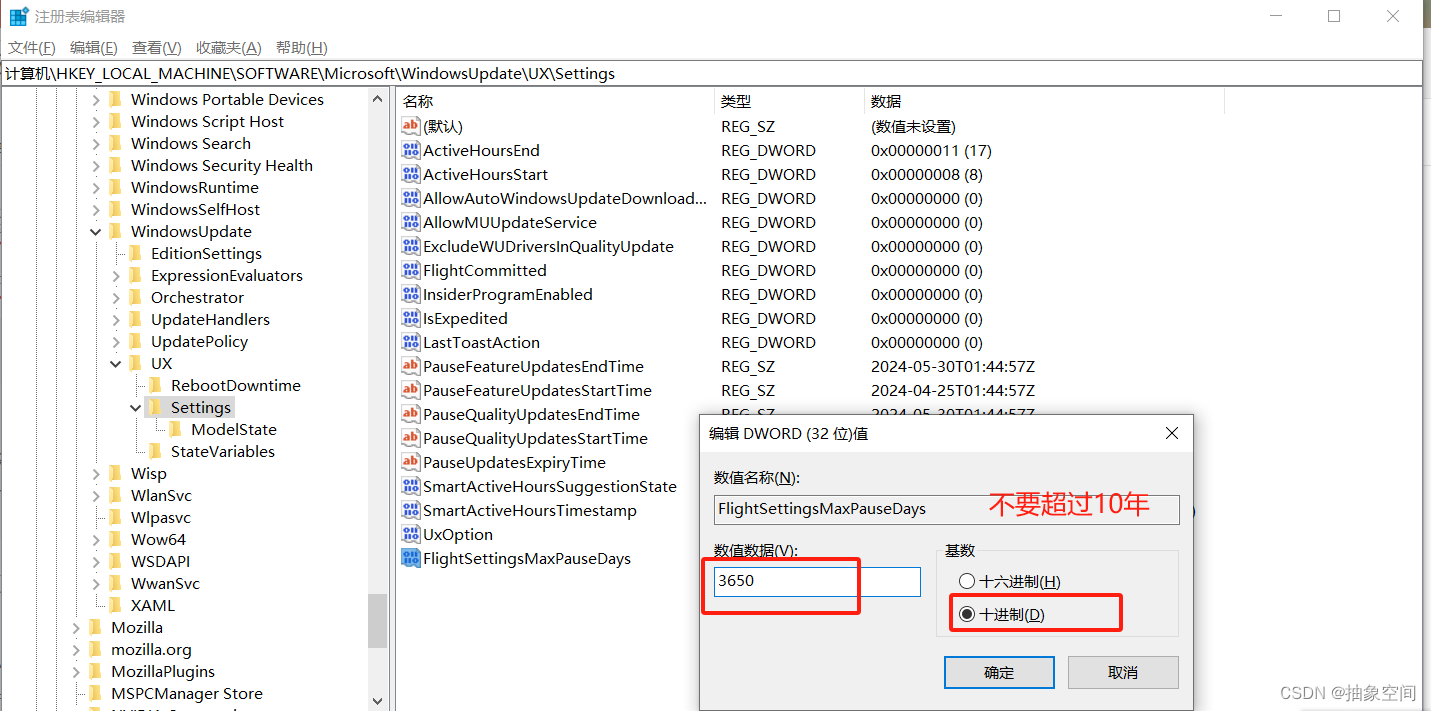
Task: Select AllowAutoWindowsUpdateDownload value row
Action: (x=565, y=198)
